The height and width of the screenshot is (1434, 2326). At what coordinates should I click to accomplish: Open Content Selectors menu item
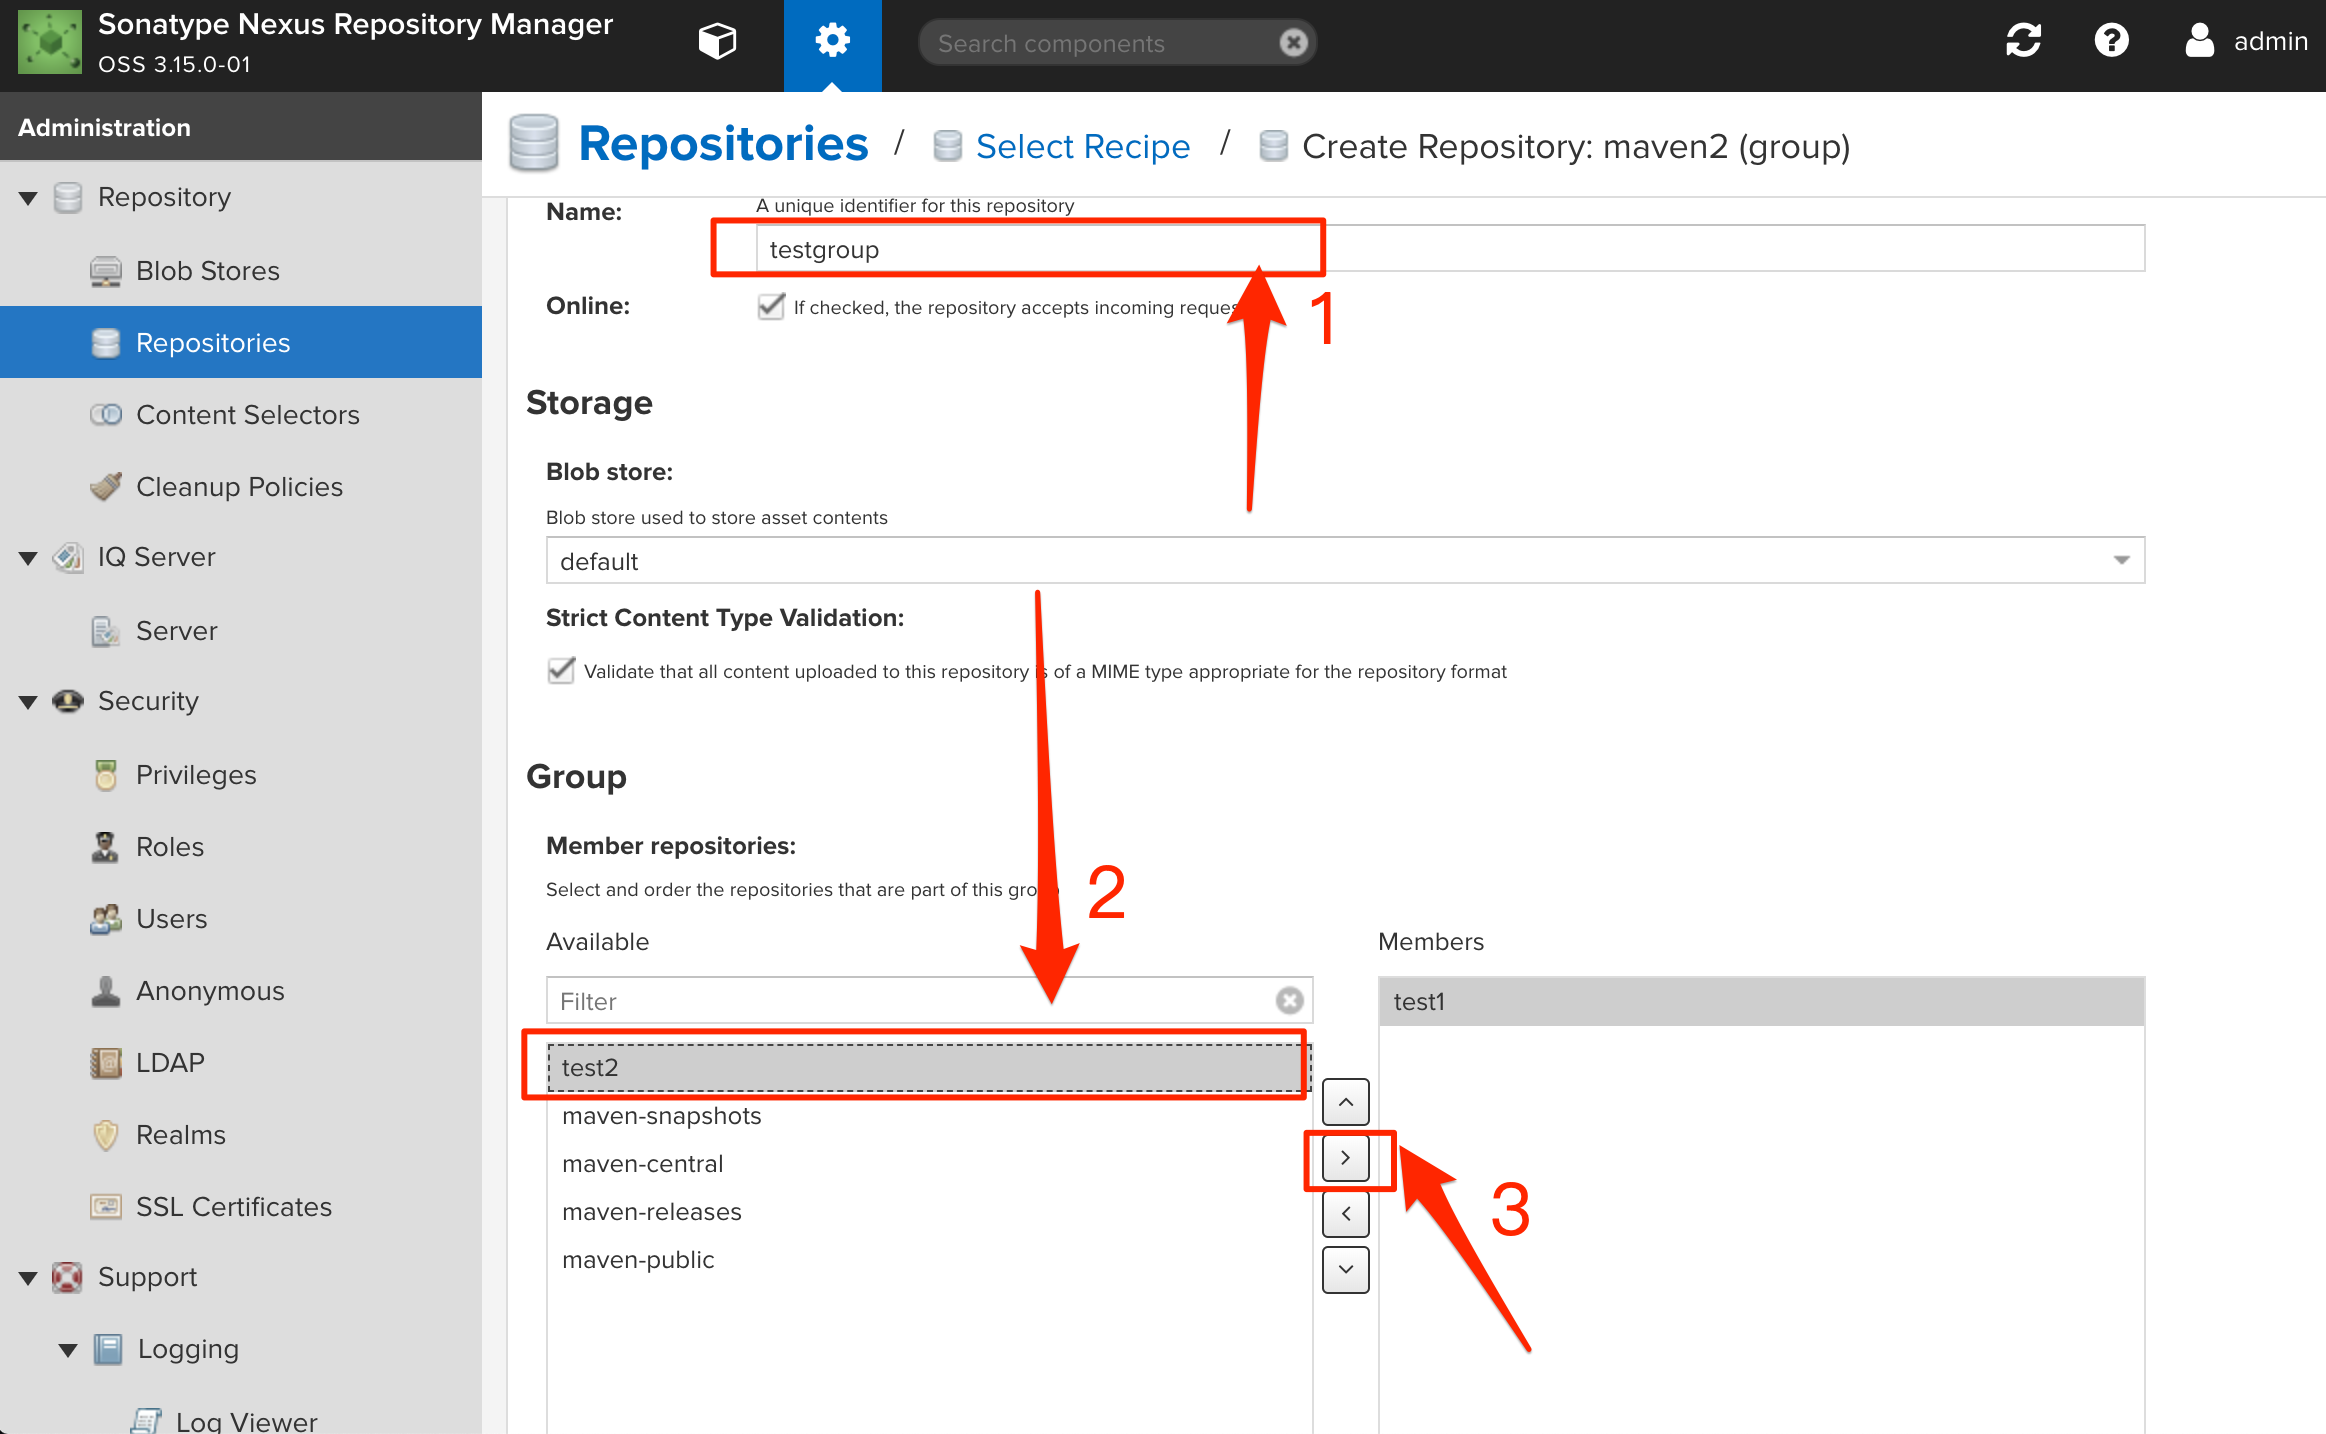tap(240, 414)
